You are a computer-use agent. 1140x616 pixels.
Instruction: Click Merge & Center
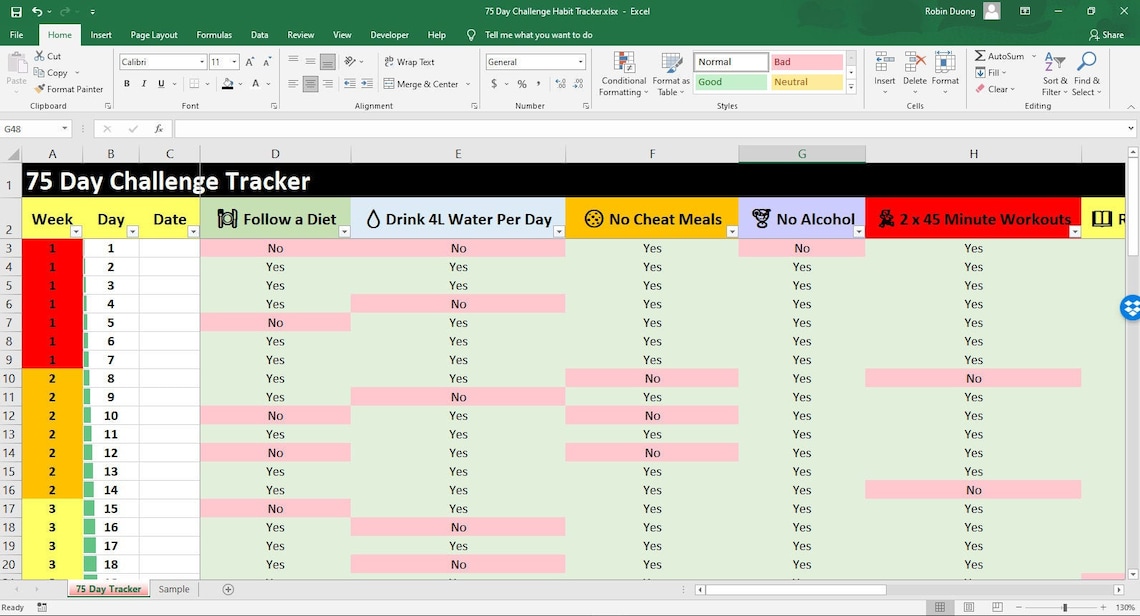(421, 84)
